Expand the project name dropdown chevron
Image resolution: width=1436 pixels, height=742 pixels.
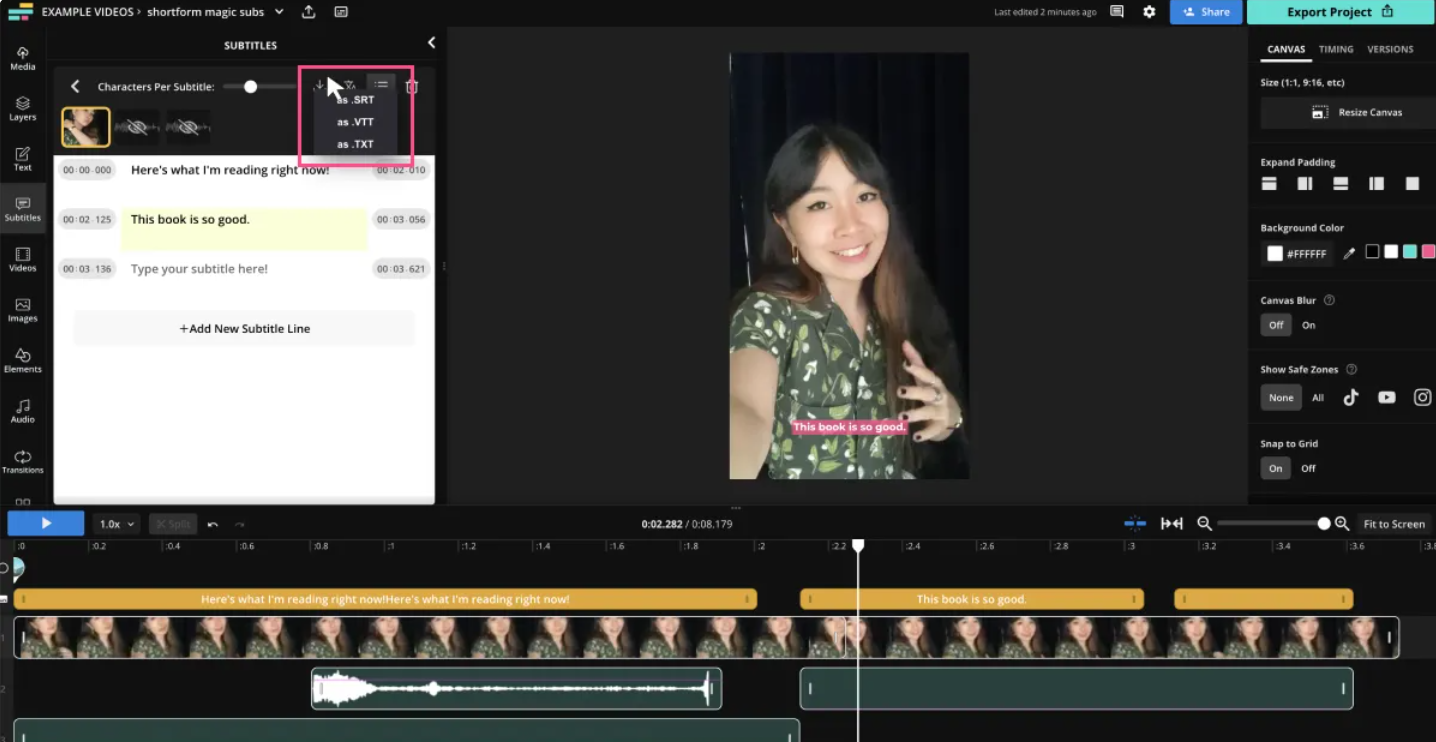point(279,12)
